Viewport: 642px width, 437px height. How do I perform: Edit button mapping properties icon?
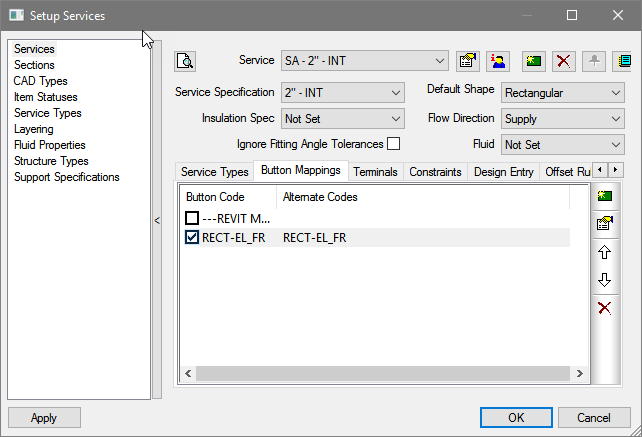[x=604, y=223]
